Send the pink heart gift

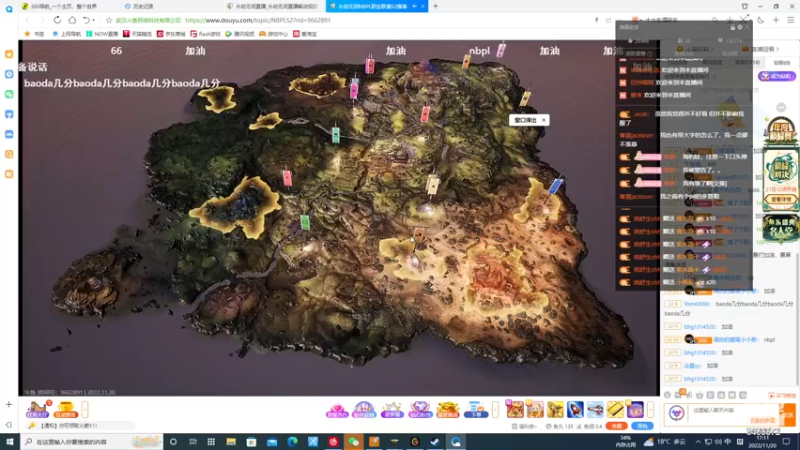[337, 410]
